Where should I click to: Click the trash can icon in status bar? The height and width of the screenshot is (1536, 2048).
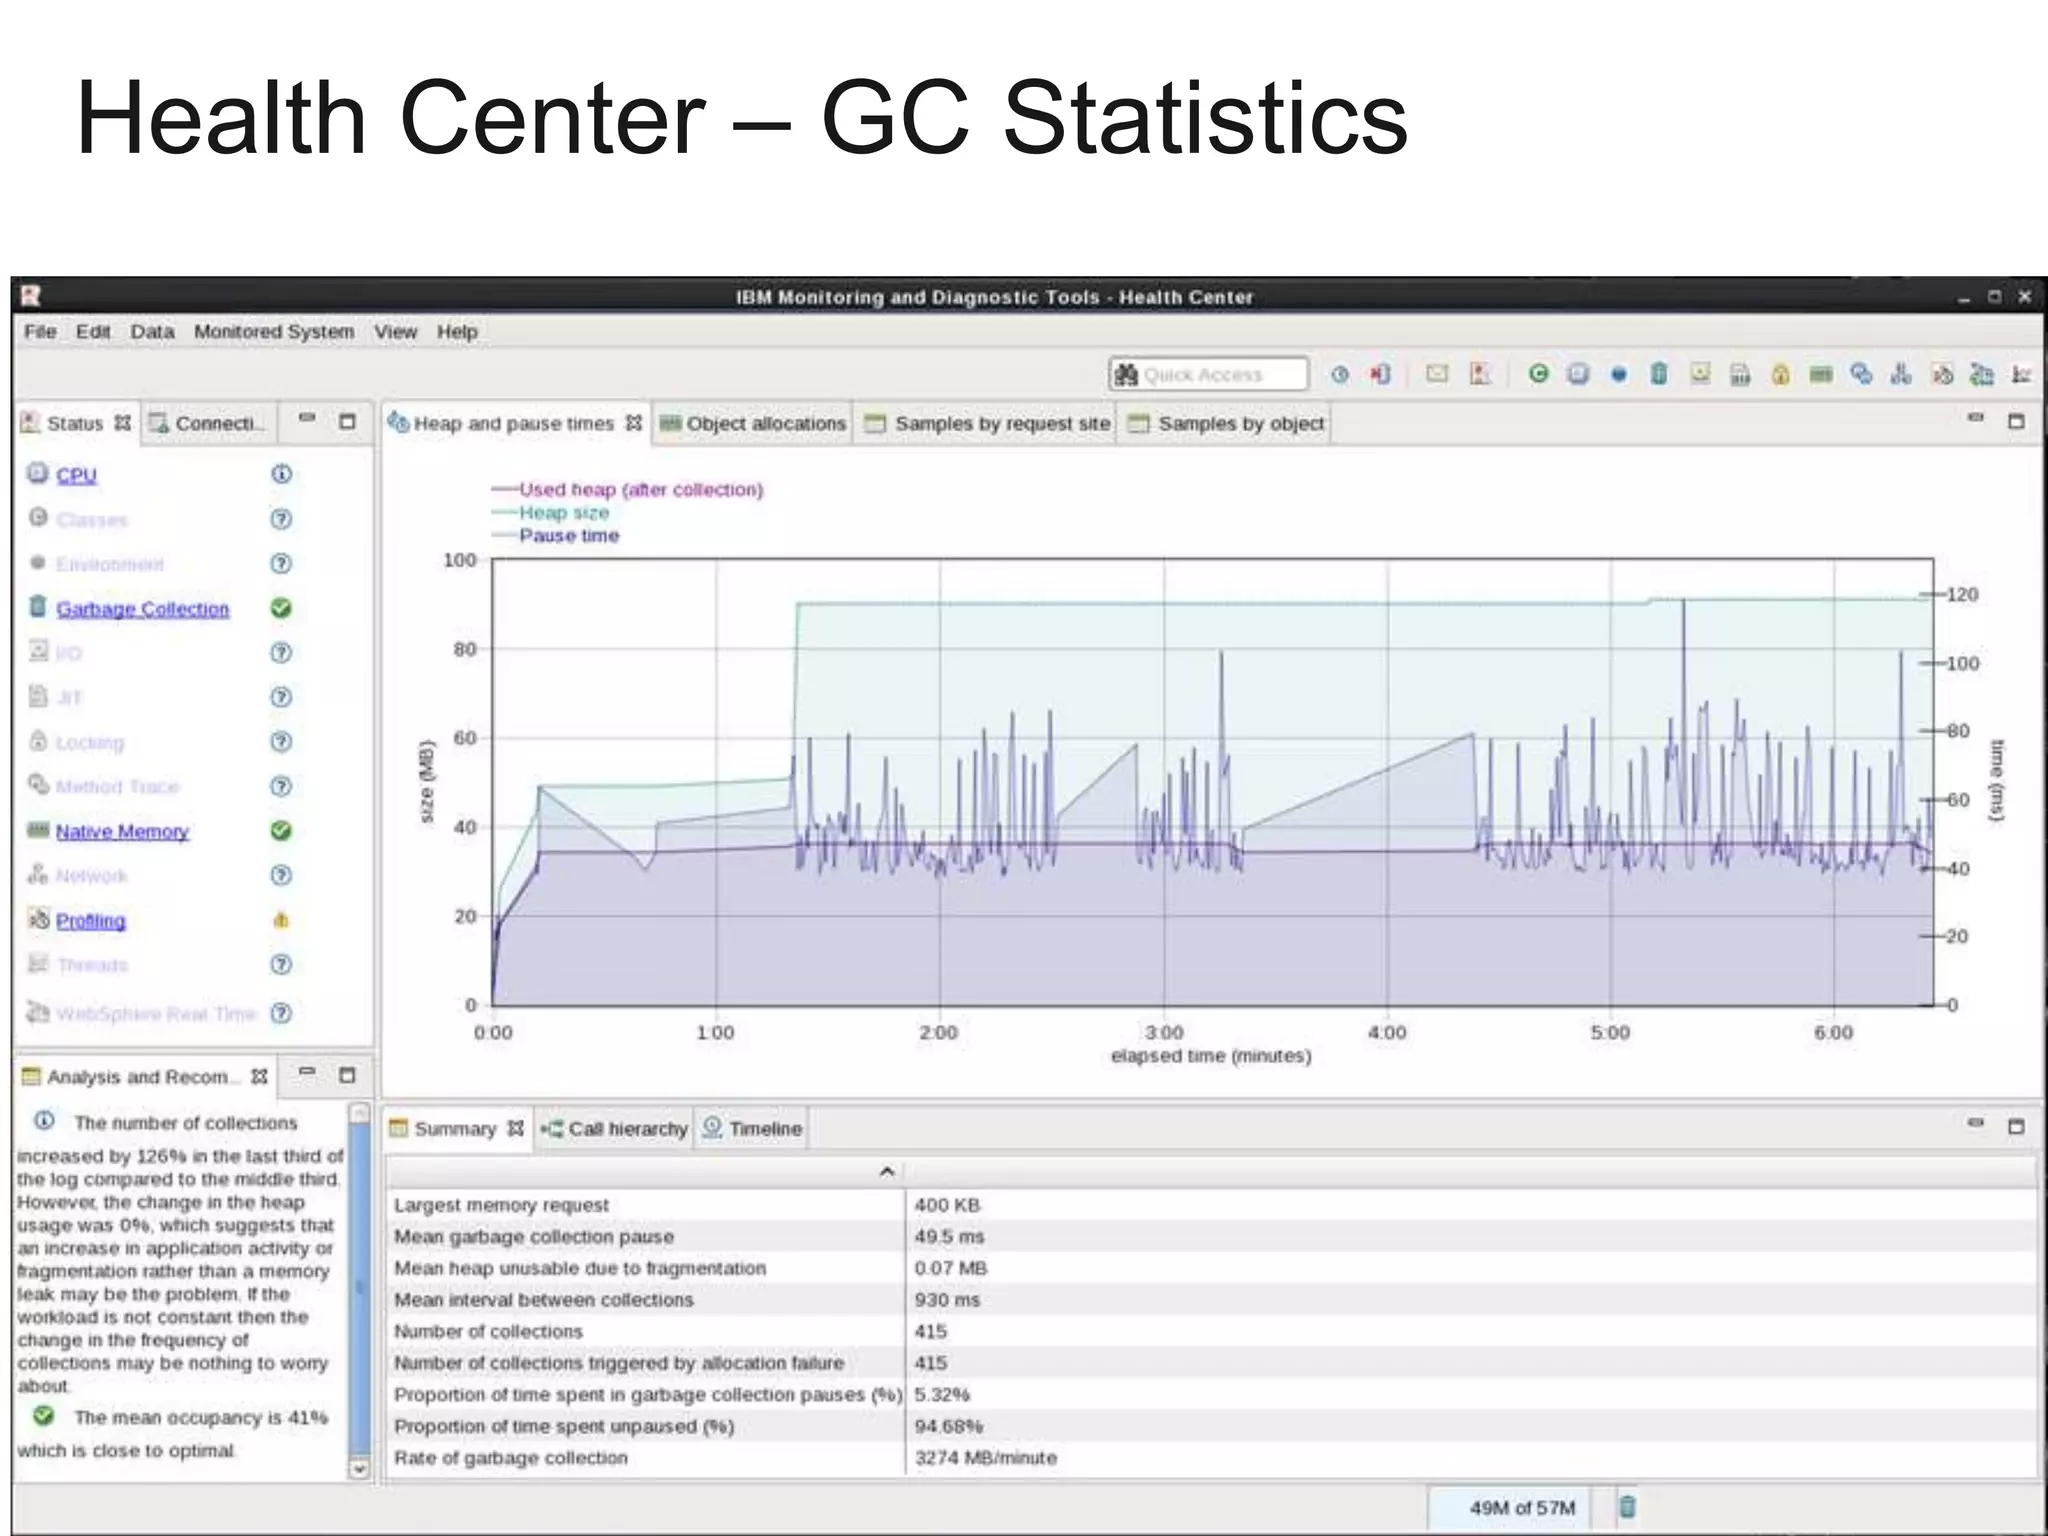point(1627,1506)
